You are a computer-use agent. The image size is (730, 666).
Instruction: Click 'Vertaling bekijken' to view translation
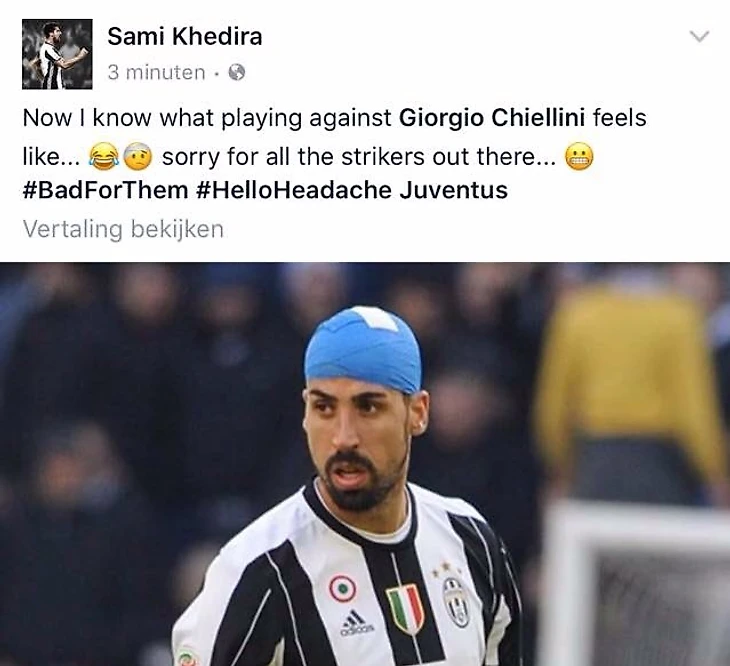(123, 229)
